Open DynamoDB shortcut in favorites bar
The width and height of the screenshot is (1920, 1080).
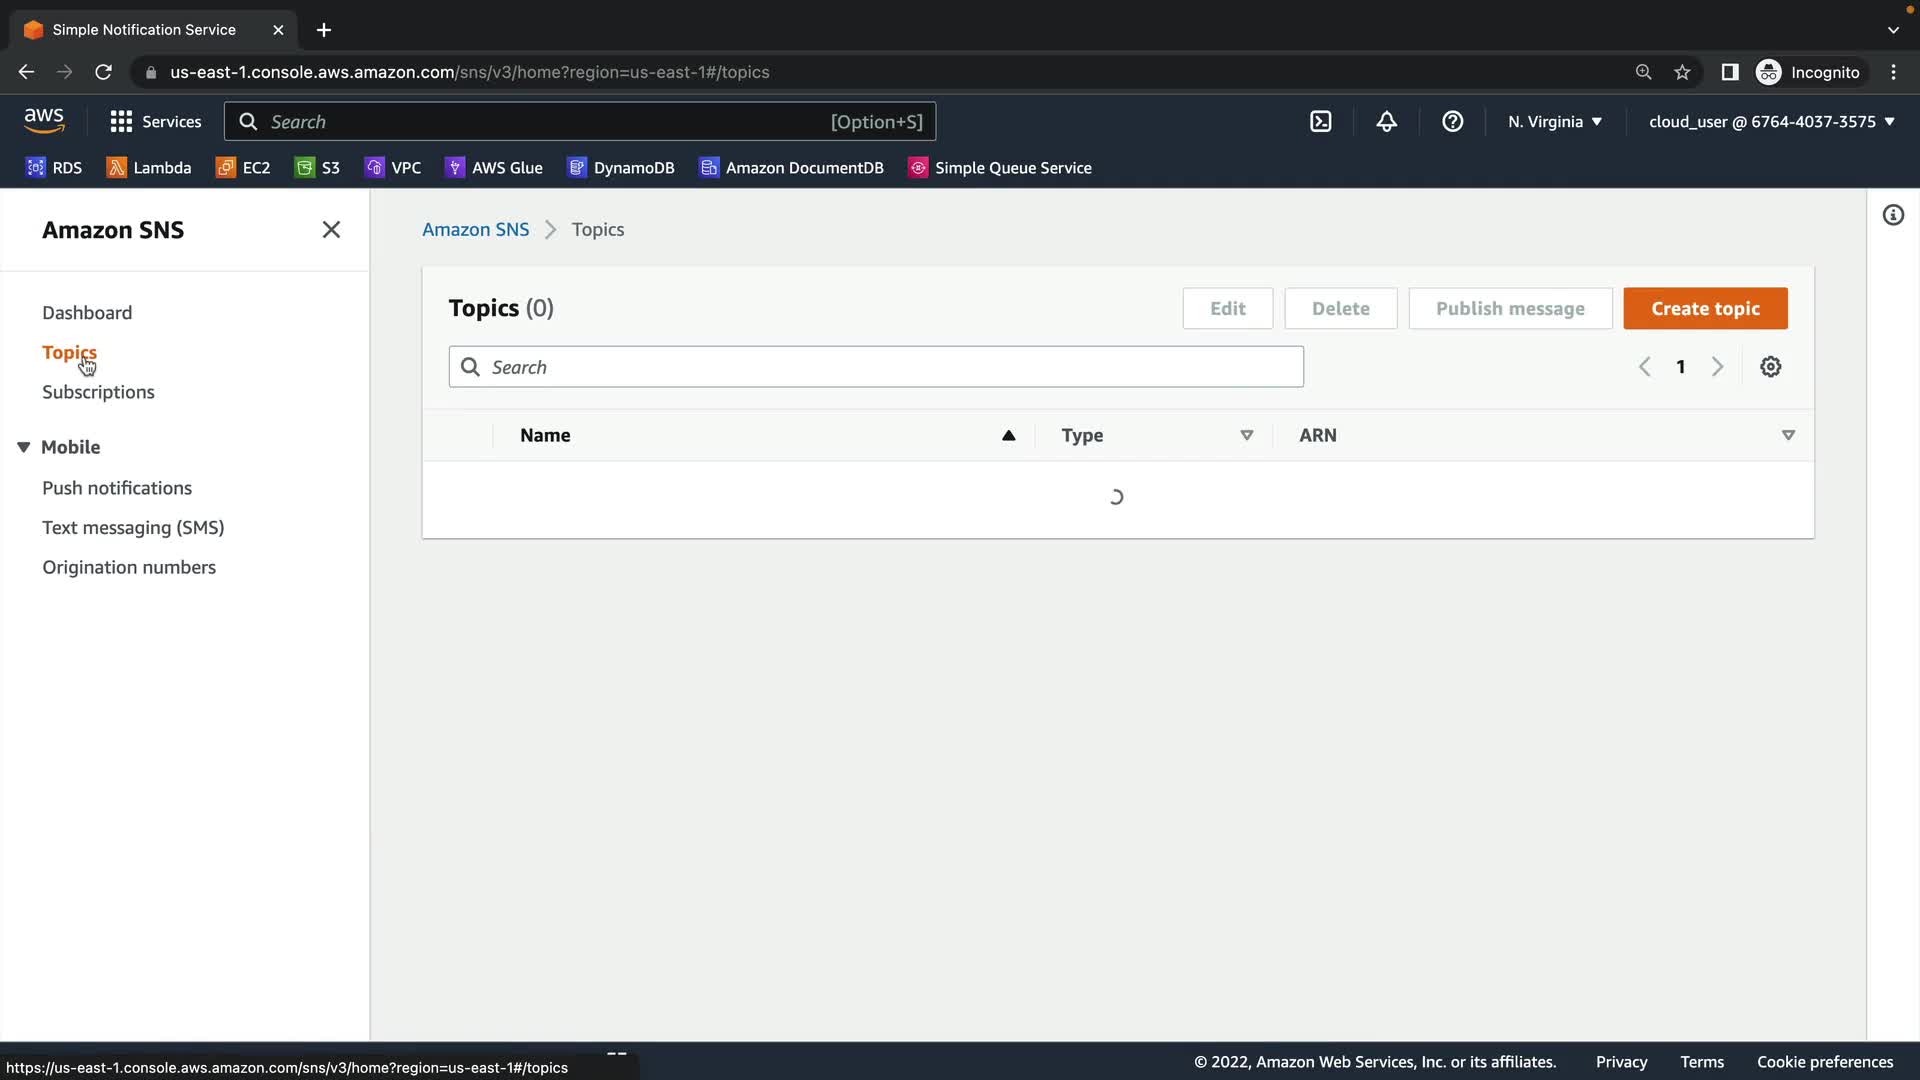621,168
